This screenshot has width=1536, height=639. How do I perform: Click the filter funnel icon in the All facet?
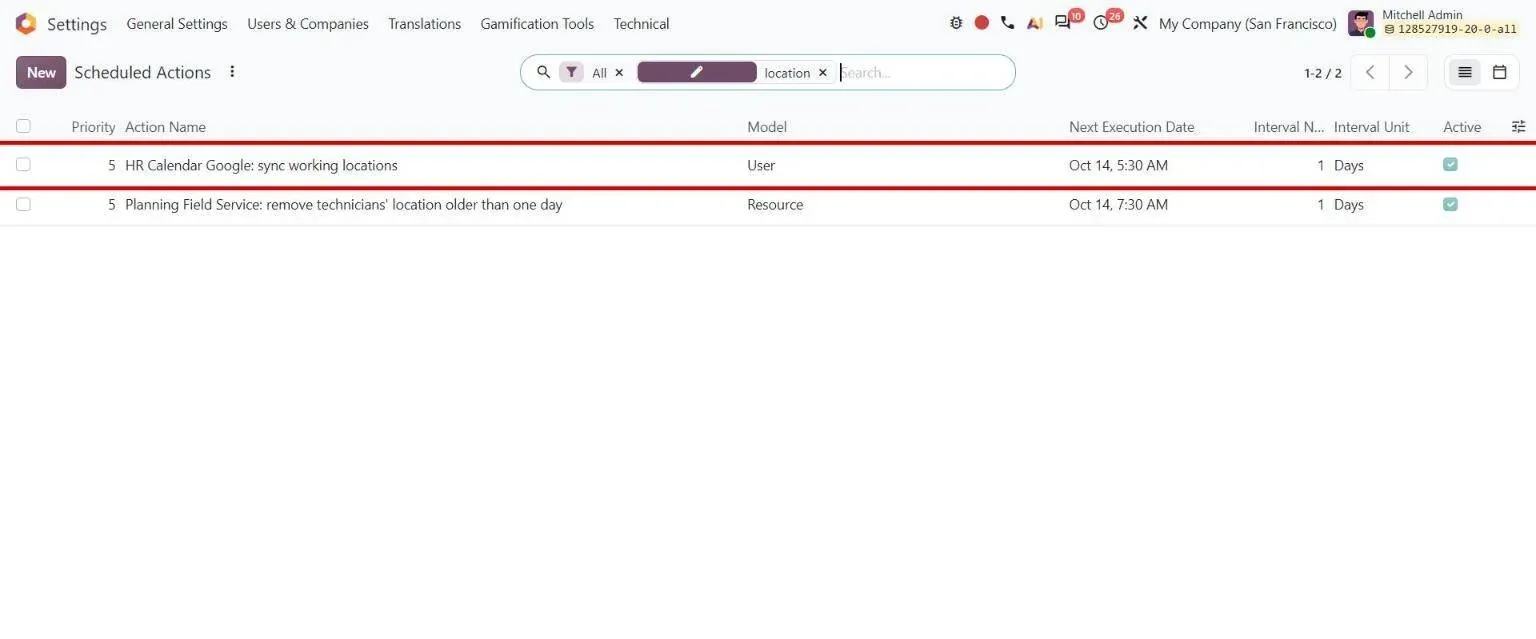point(571,72)
